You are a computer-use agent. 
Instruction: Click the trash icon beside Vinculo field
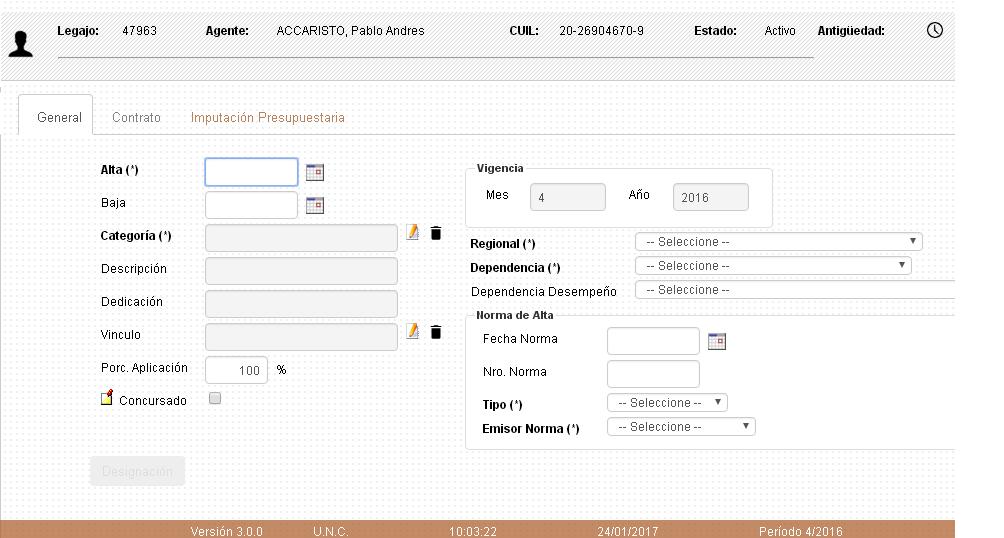[436, 332]
